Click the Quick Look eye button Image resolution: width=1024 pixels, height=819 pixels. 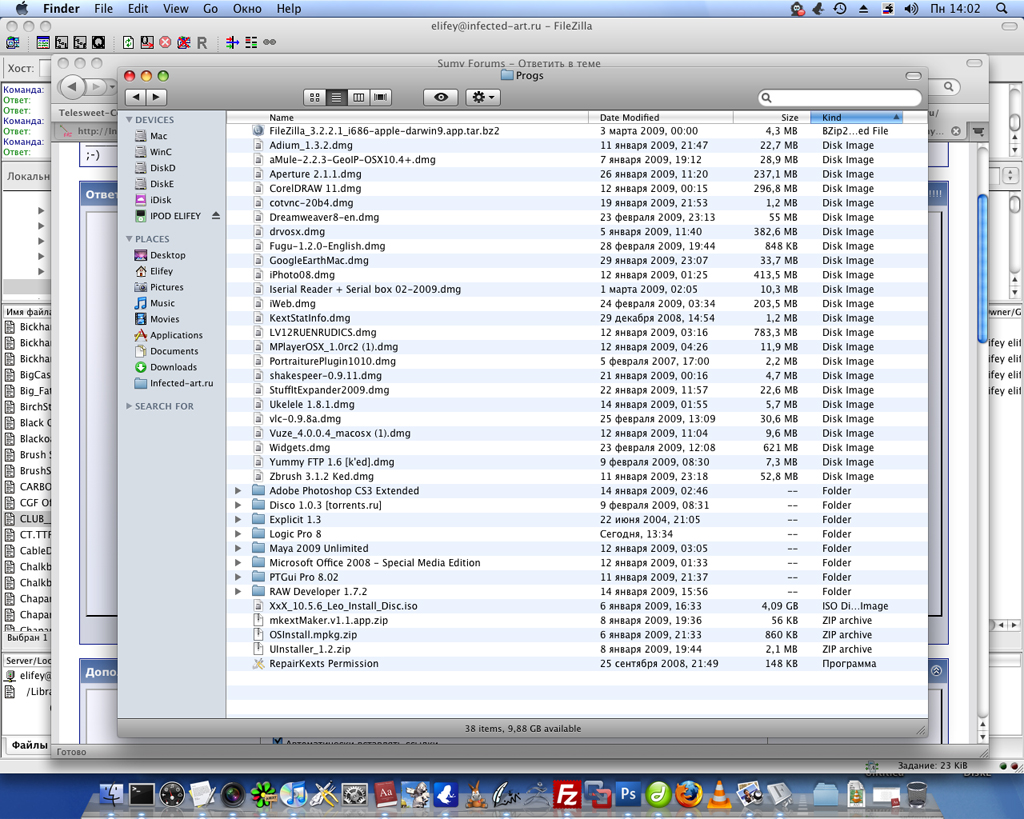coord(441,97)
